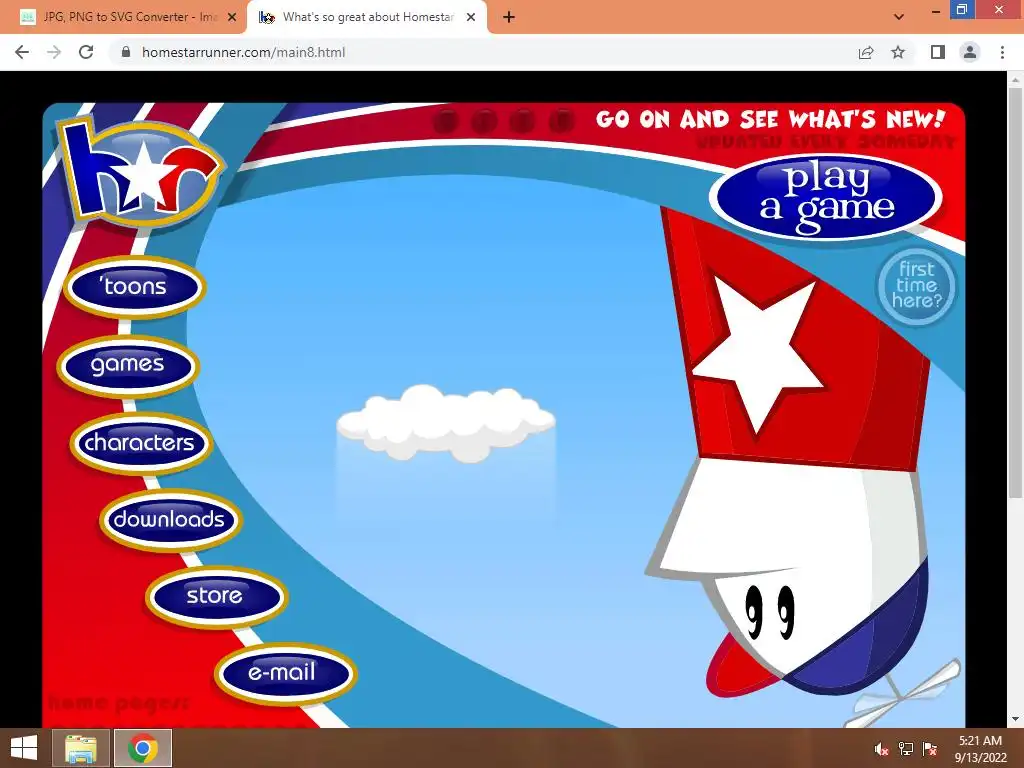Image resolution: width=1024 pixels, height=768 pixels.
Task: Open the network tray icon
Action: [906, 749]
